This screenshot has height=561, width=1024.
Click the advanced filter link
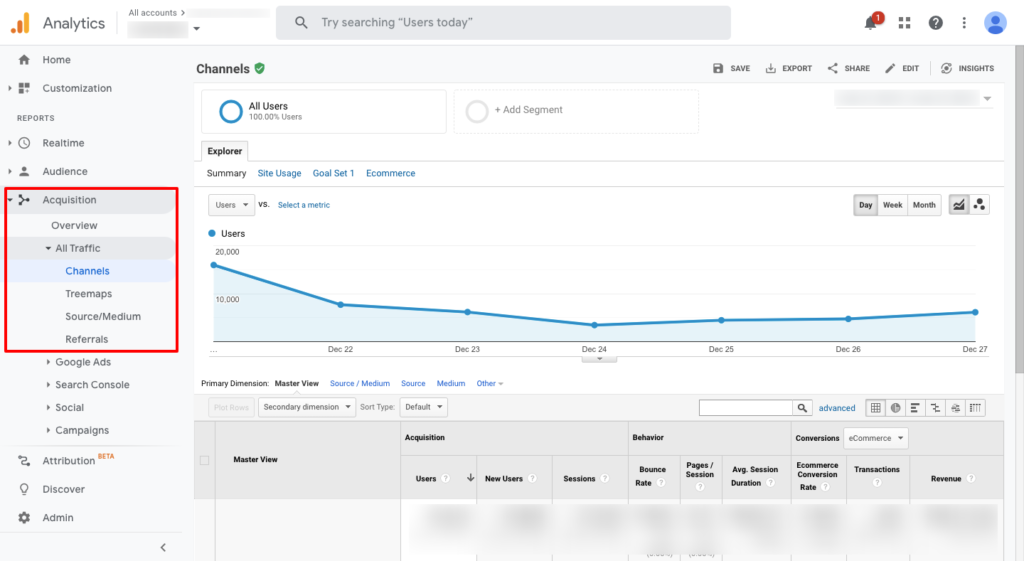pyautogui.click(x=837, y=408)
